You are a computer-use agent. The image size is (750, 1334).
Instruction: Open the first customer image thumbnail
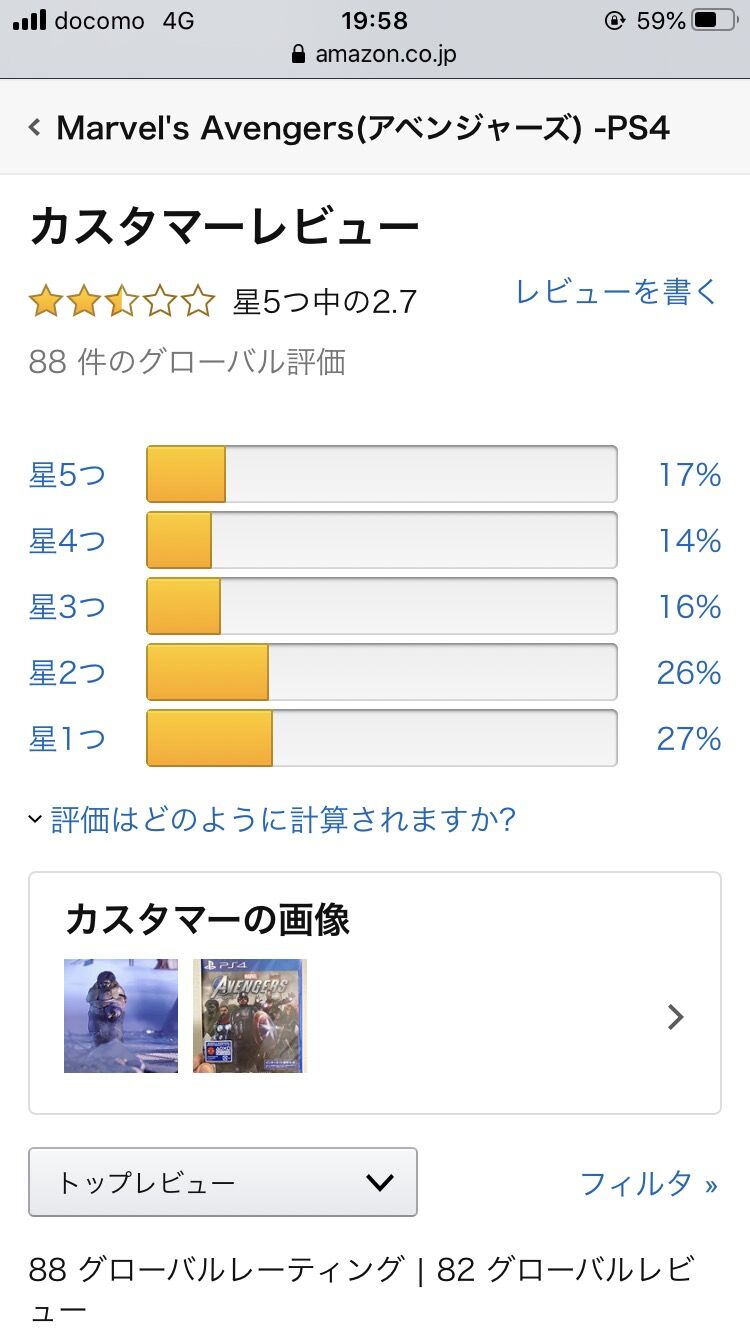(x=121, y=1016)
